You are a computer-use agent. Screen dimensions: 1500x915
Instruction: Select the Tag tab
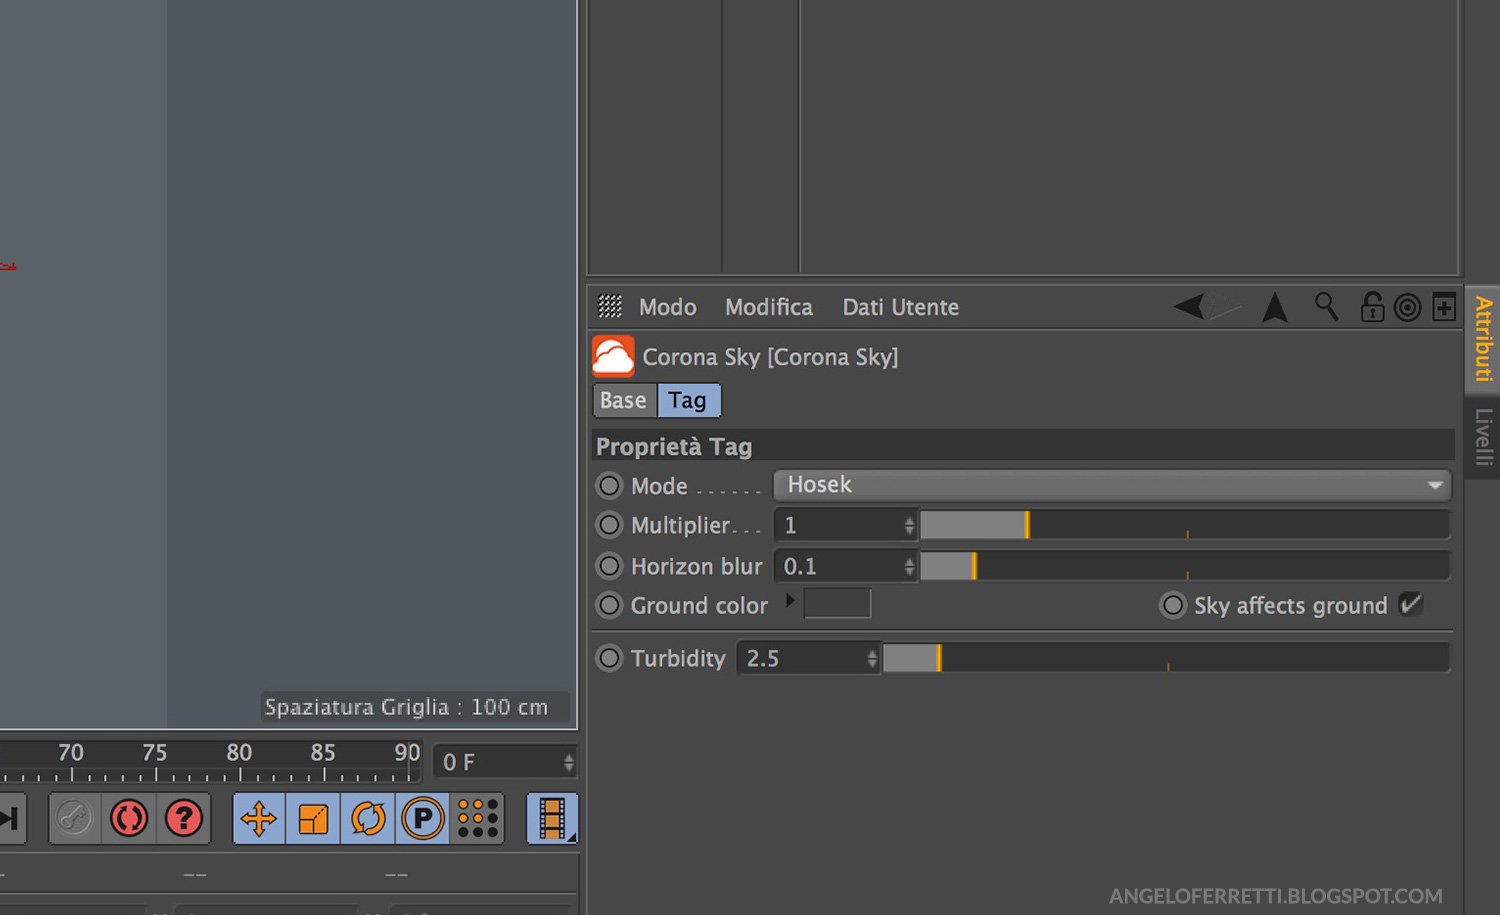click(x=688, y=400)
